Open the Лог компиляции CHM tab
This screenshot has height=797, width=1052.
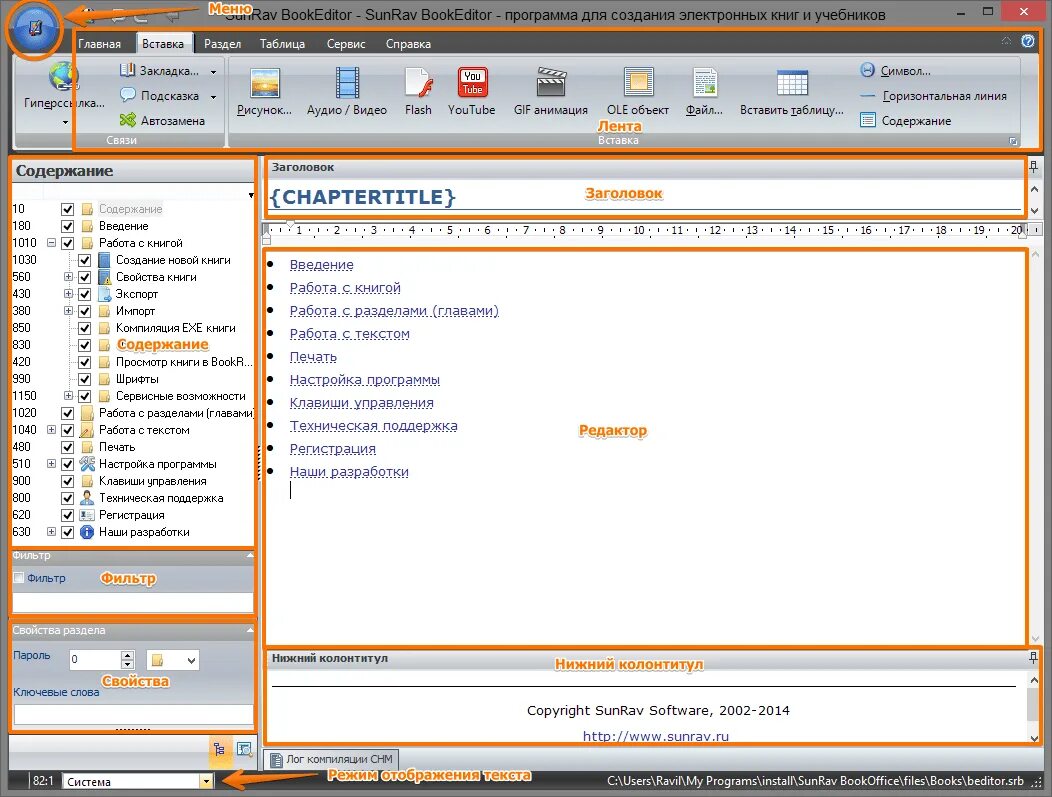[331, 759]
